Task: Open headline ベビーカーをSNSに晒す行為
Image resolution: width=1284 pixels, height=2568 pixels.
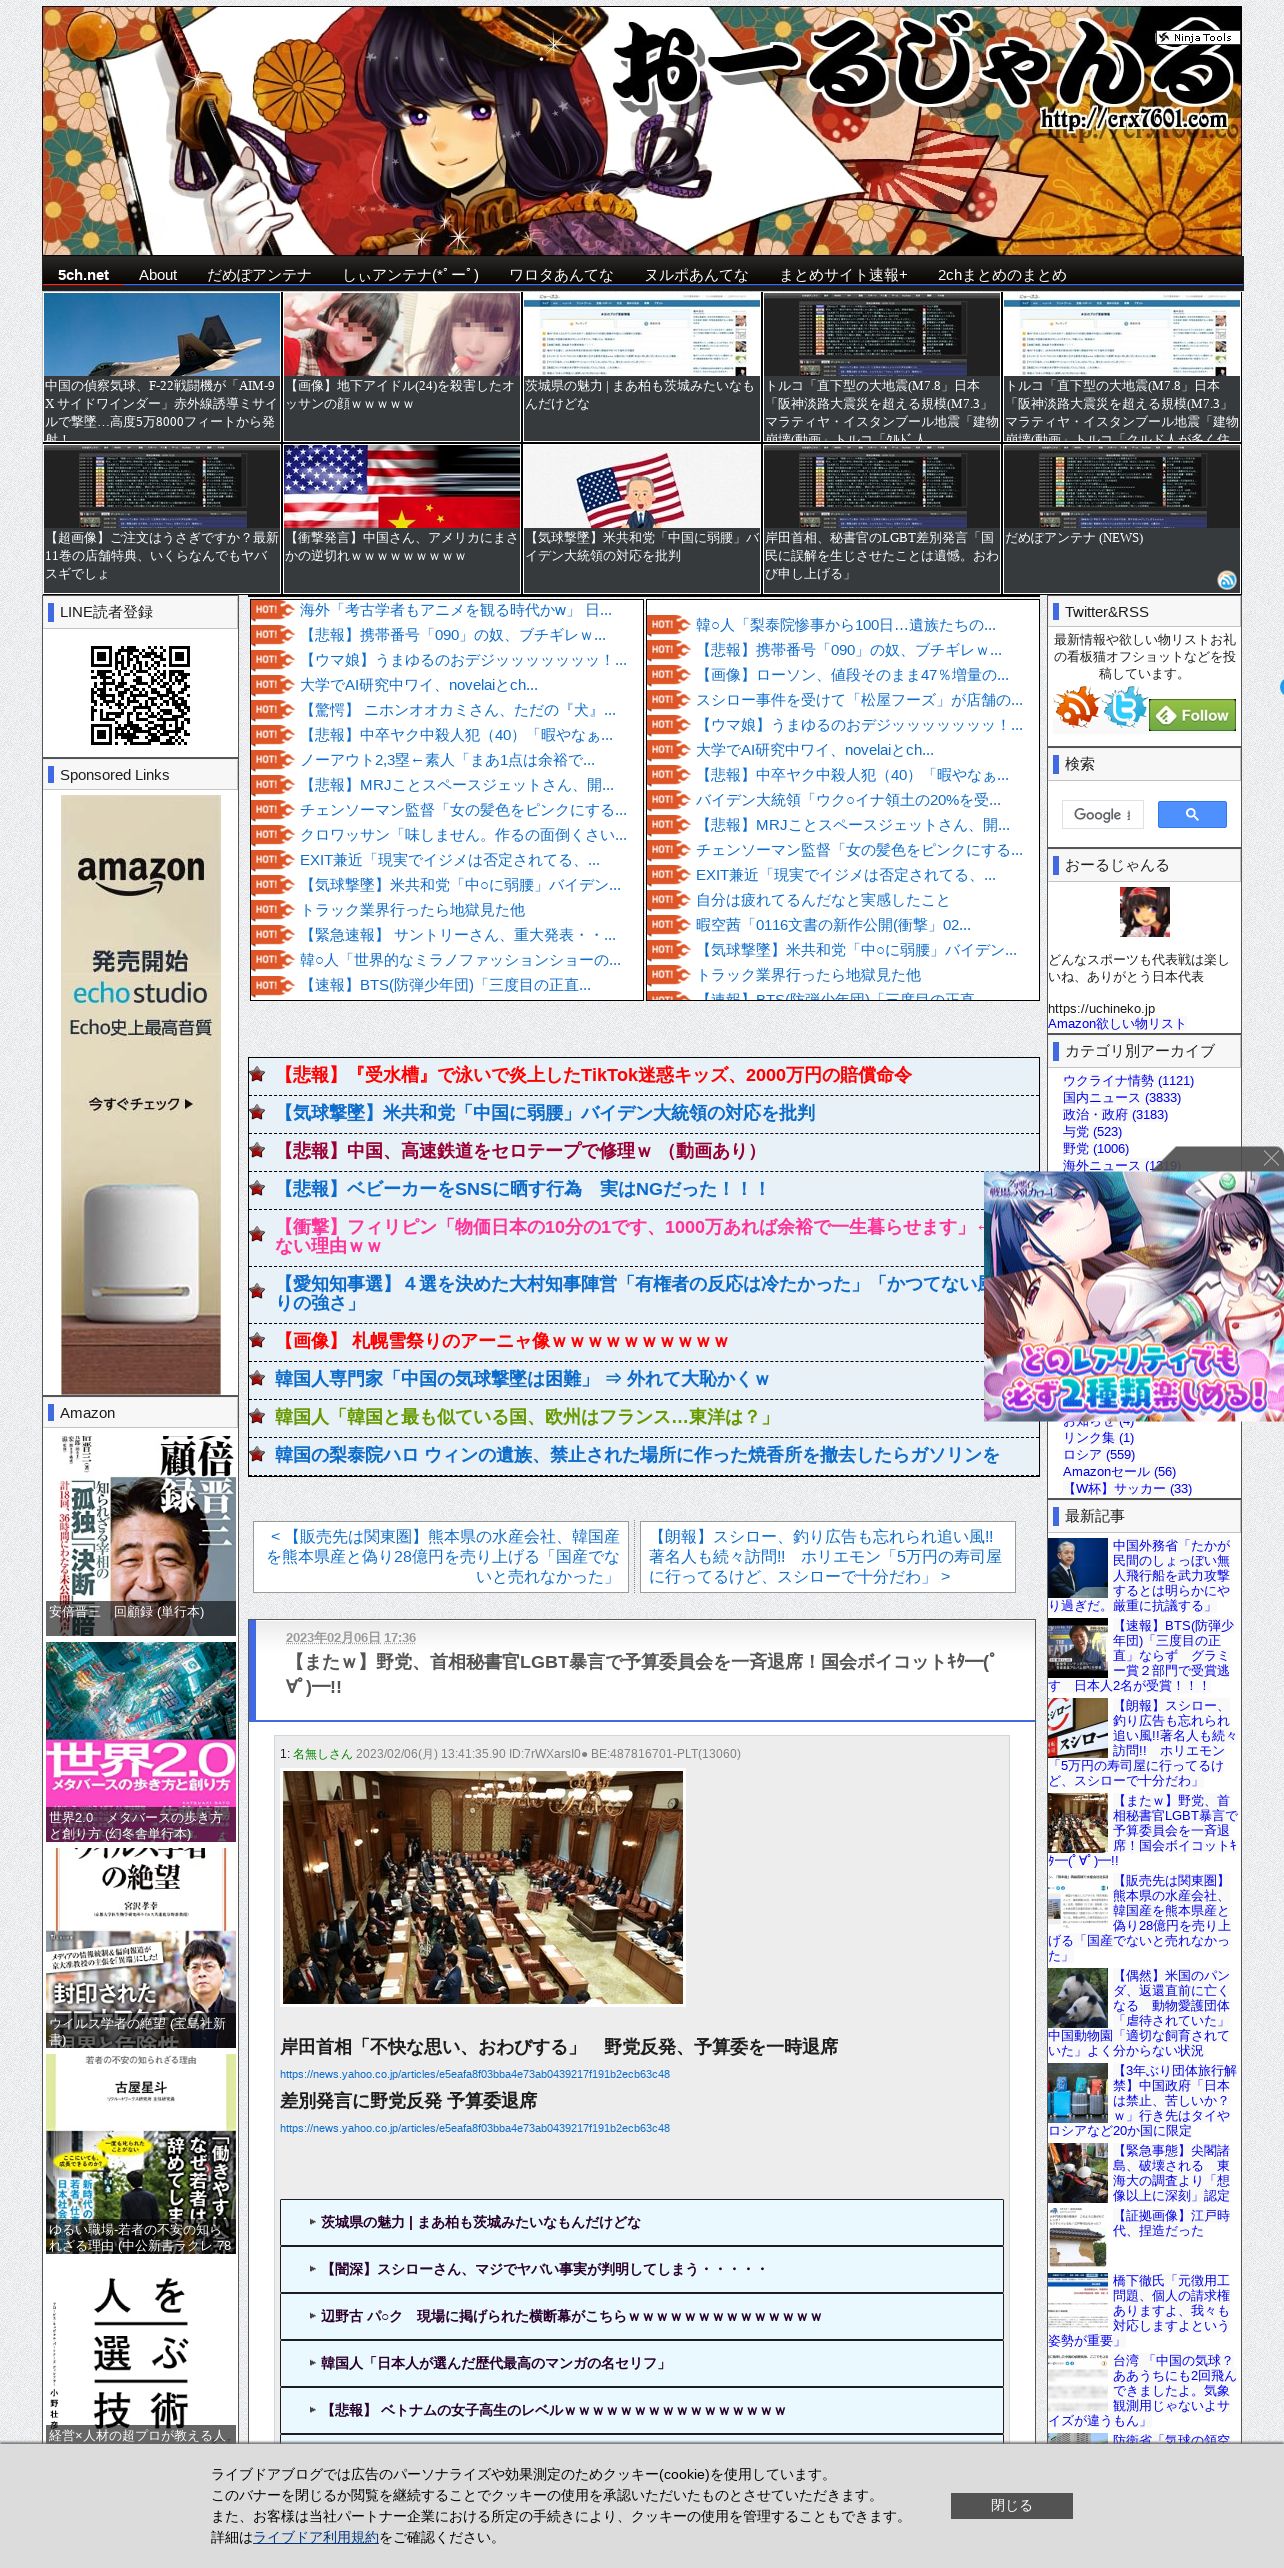Action: tap(522, 1188)
